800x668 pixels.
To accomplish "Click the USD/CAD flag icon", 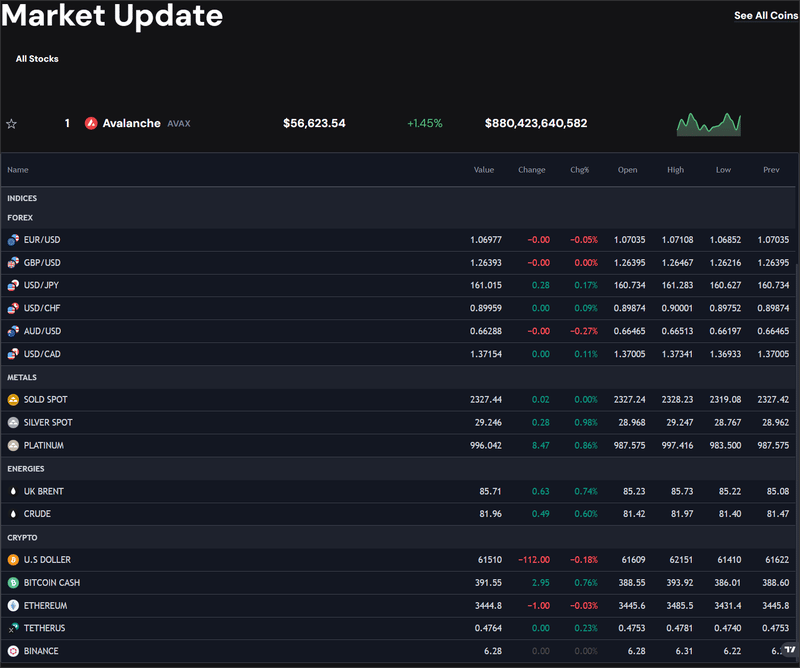I will tap(13, 354).
